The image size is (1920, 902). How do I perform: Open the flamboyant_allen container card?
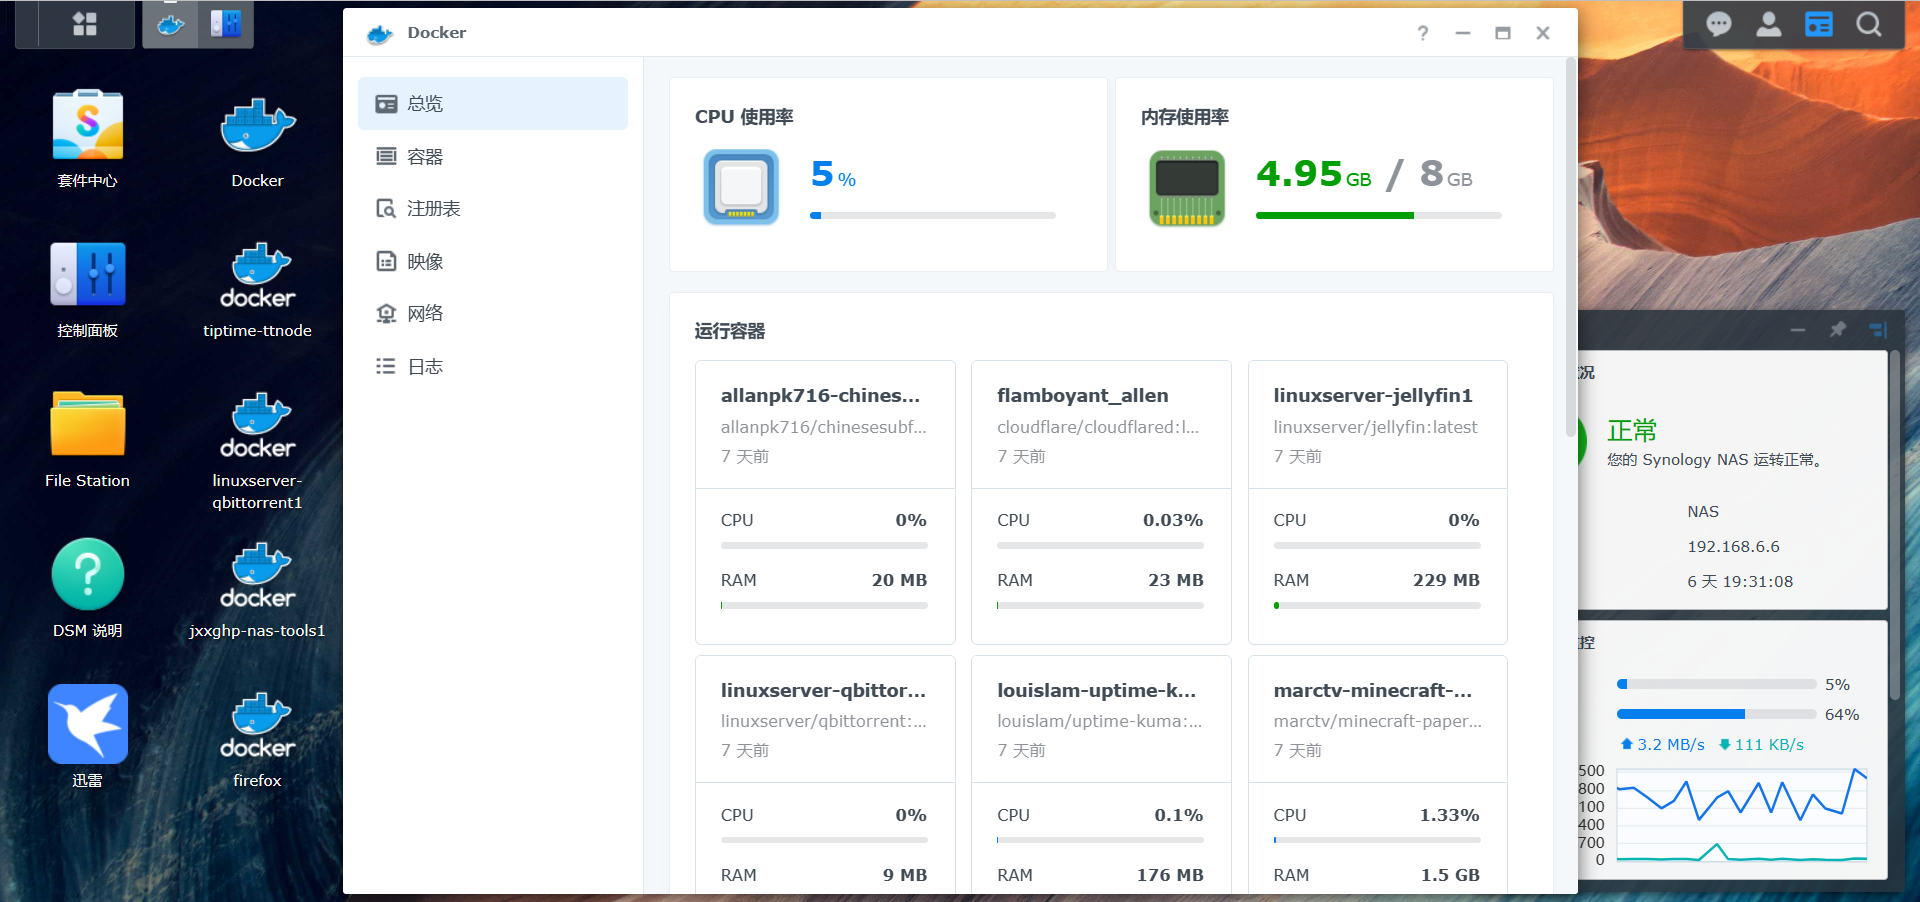coord(1101,502)
